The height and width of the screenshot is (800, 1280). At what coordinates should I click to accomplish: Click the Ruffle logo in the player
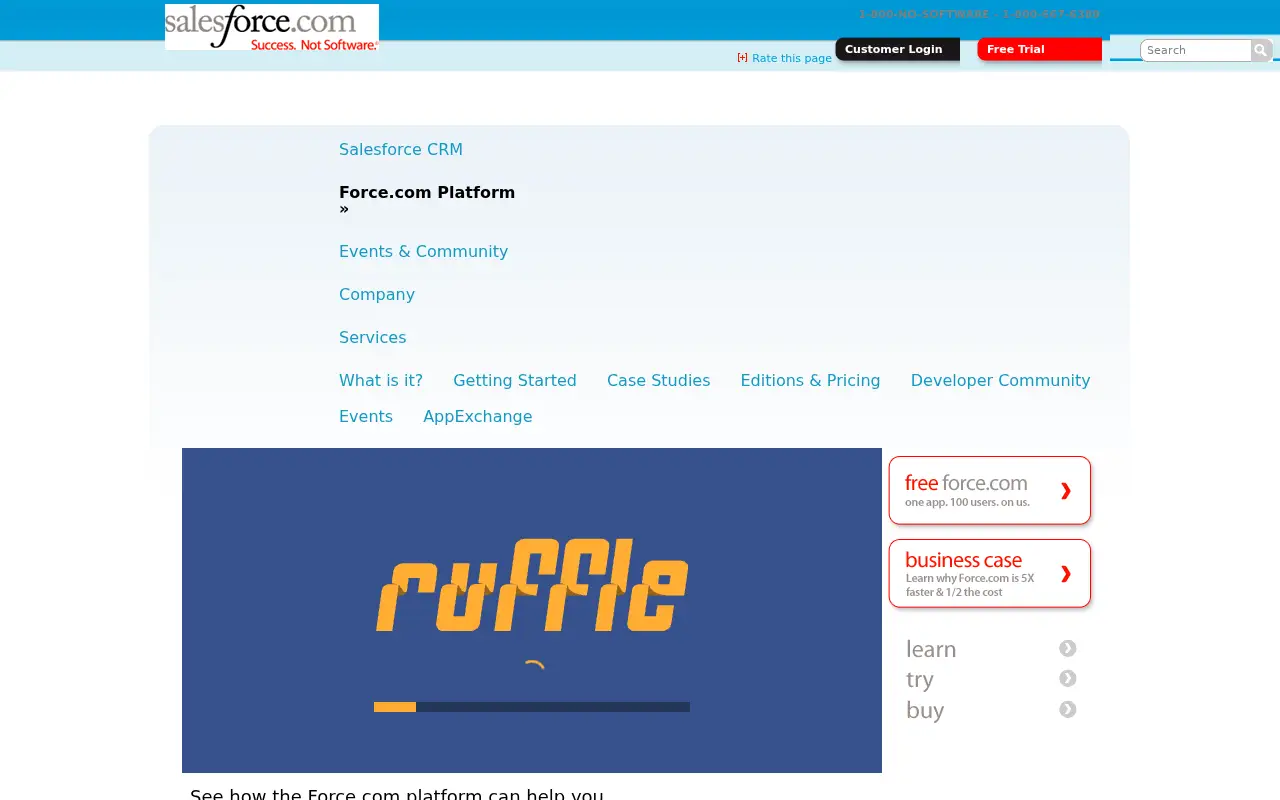coord(532,585)
